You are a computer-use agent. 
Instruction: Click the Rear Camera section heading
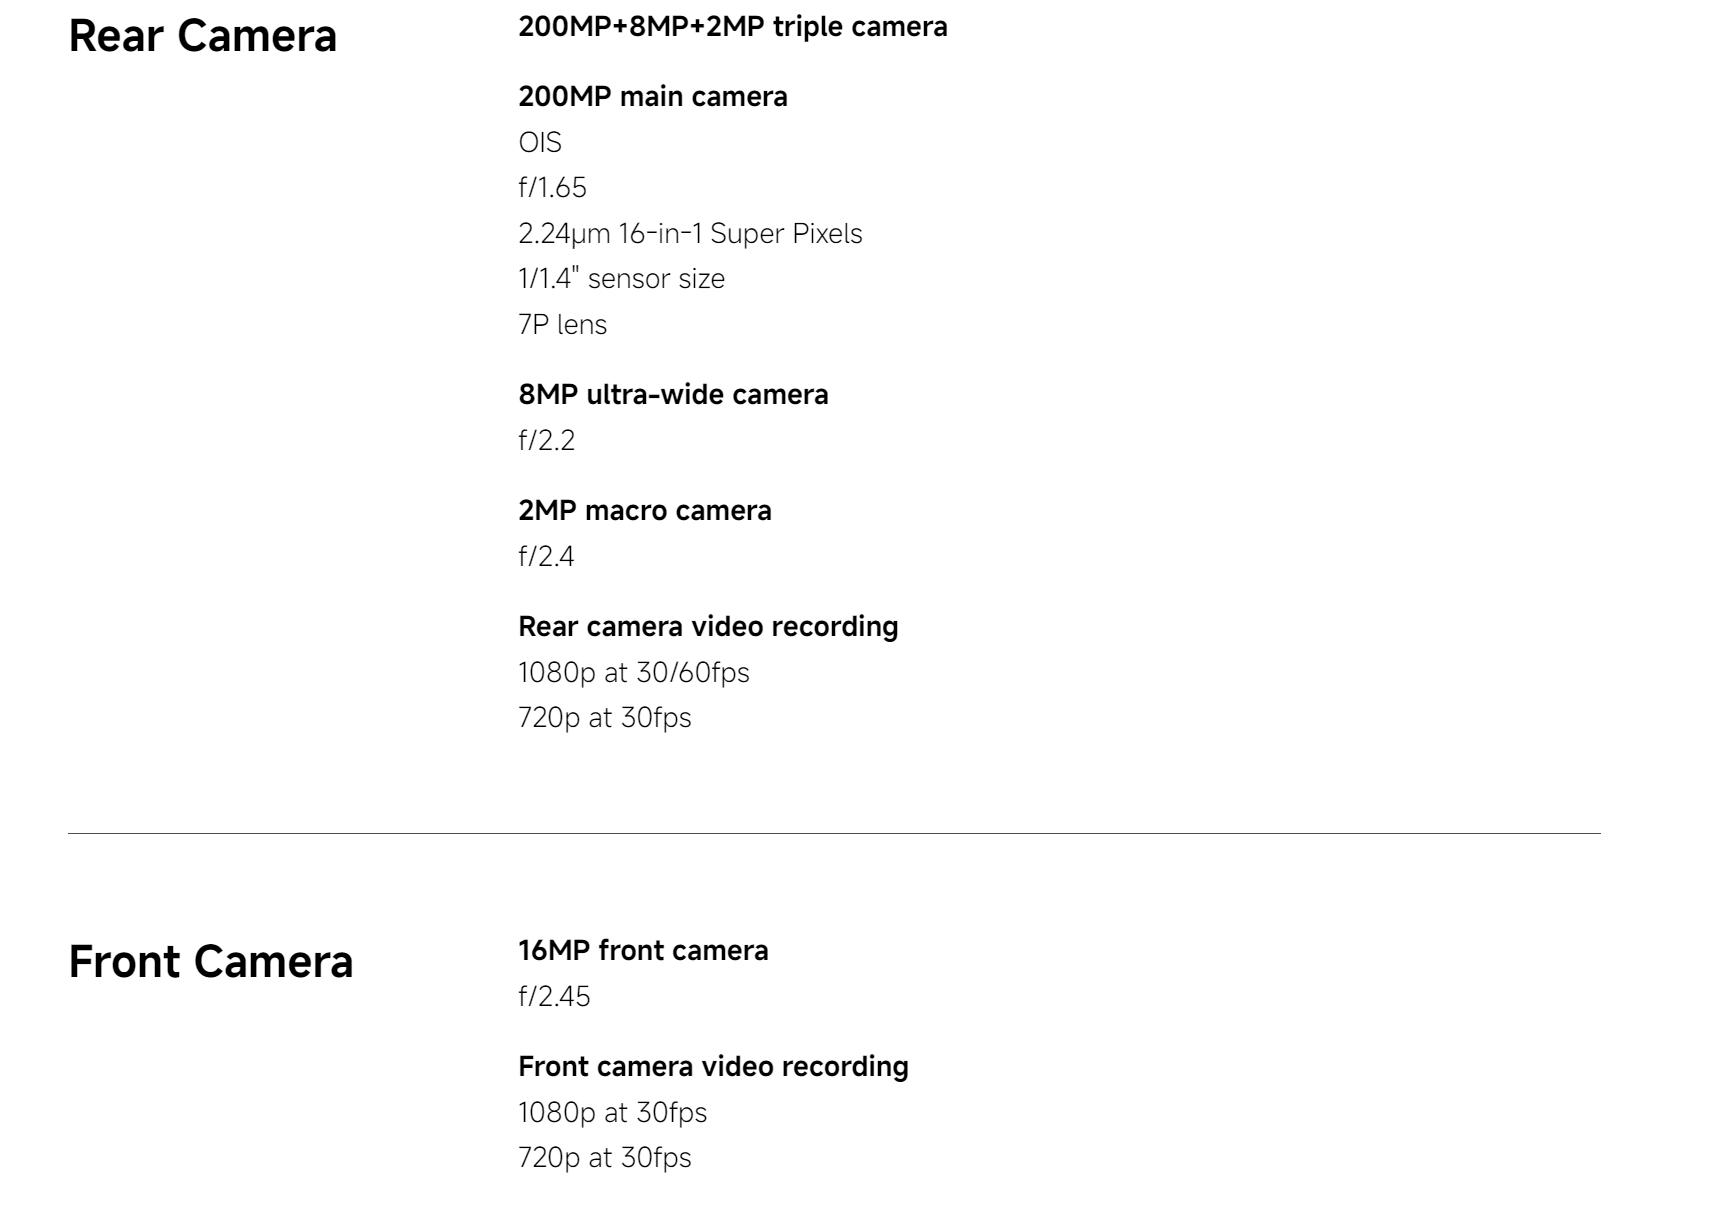(203, 36)
